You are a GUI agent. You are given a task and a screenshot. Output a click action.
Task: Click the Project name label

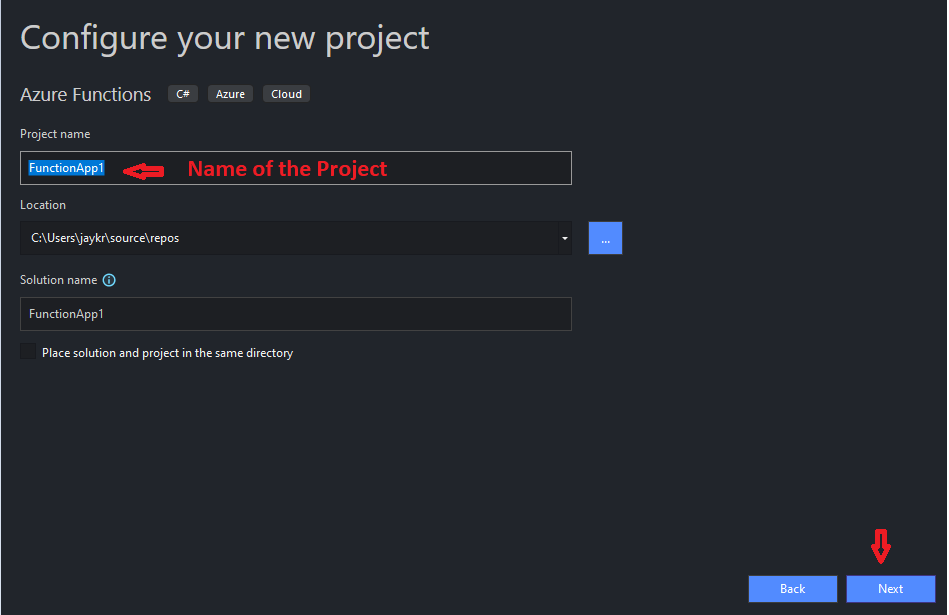pos(55,134)
